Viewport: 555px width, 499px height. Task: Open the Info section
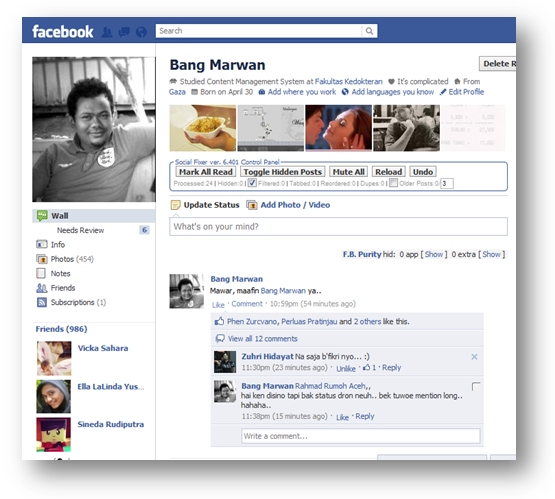pyautogui.click(x=58, y=245)
